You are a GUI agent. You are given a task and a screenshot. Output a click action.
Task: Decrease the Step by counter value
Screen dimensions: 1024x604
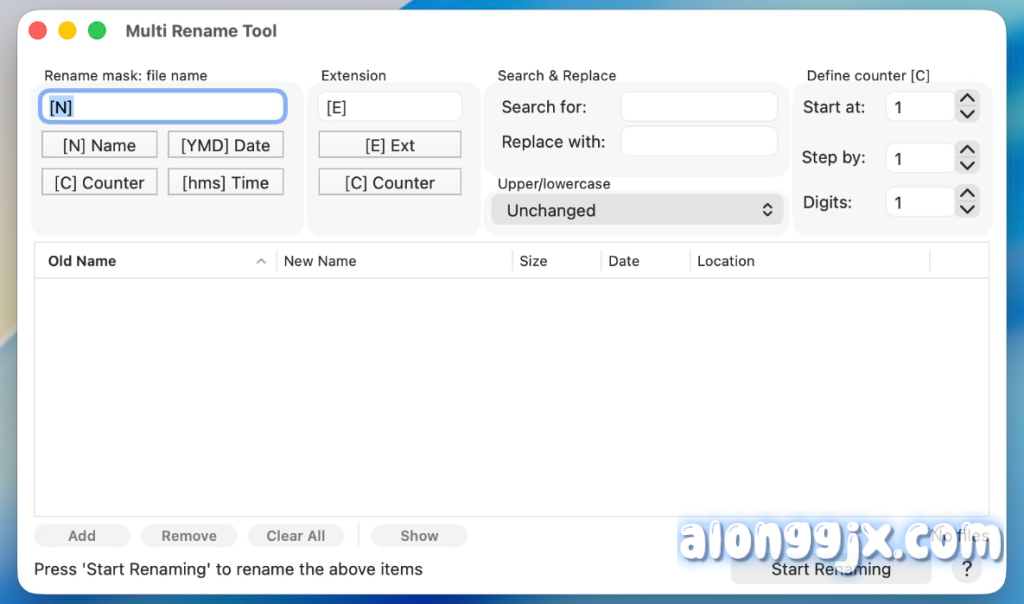click(x=966, y=165)
